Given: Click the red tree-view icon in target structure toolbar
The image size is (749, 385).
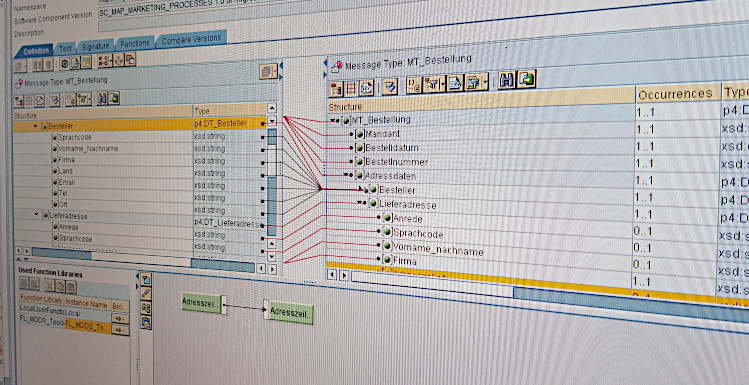Looking at the screenshot, I should pos(336,89).
